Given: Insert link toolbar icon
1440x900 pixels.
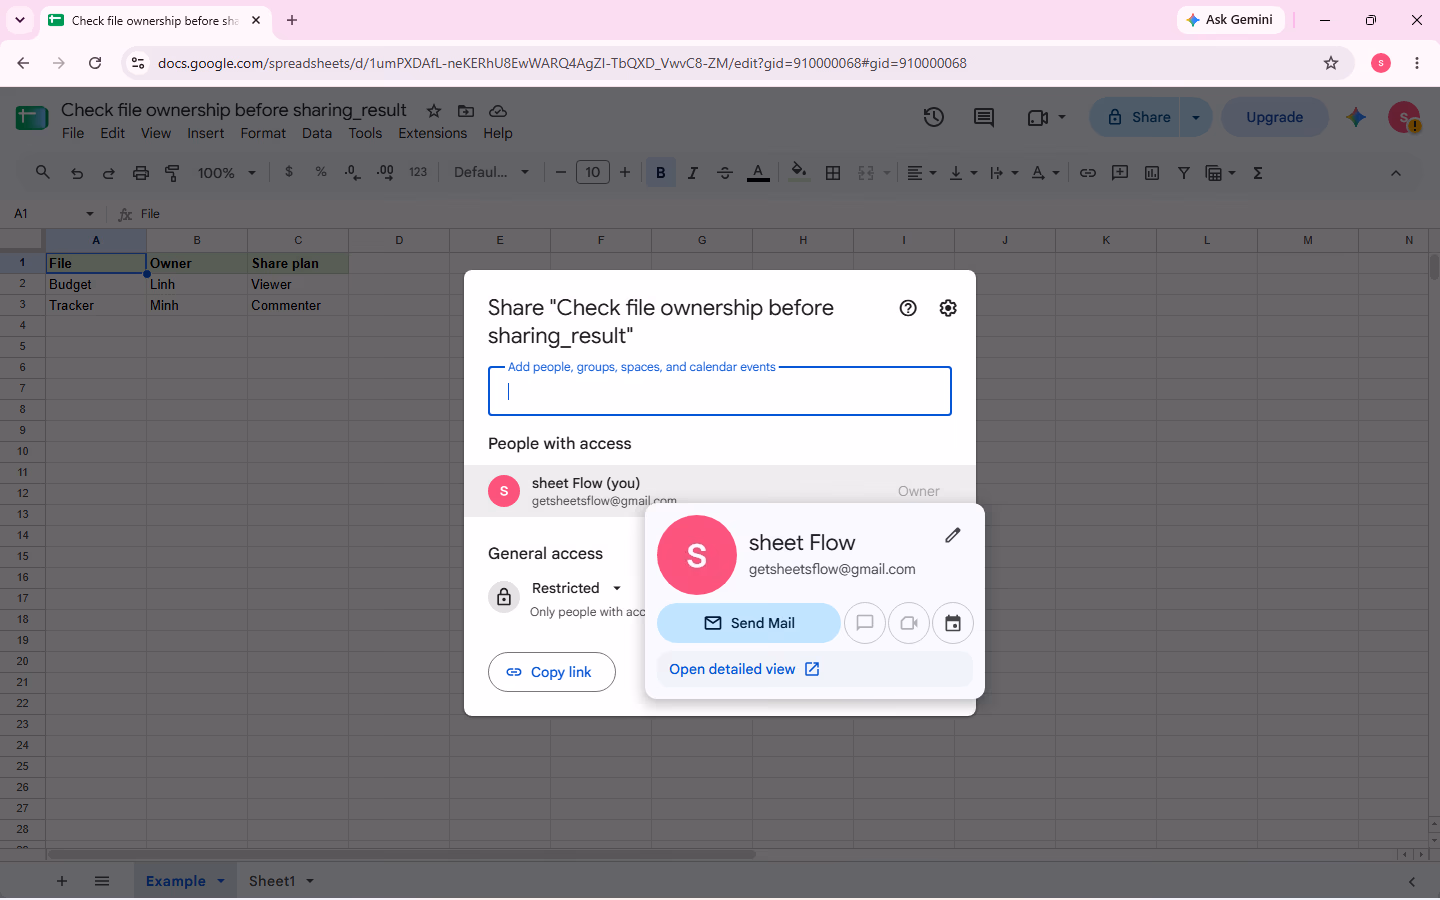Looking at the screenshot, I should coord(1088,173).
